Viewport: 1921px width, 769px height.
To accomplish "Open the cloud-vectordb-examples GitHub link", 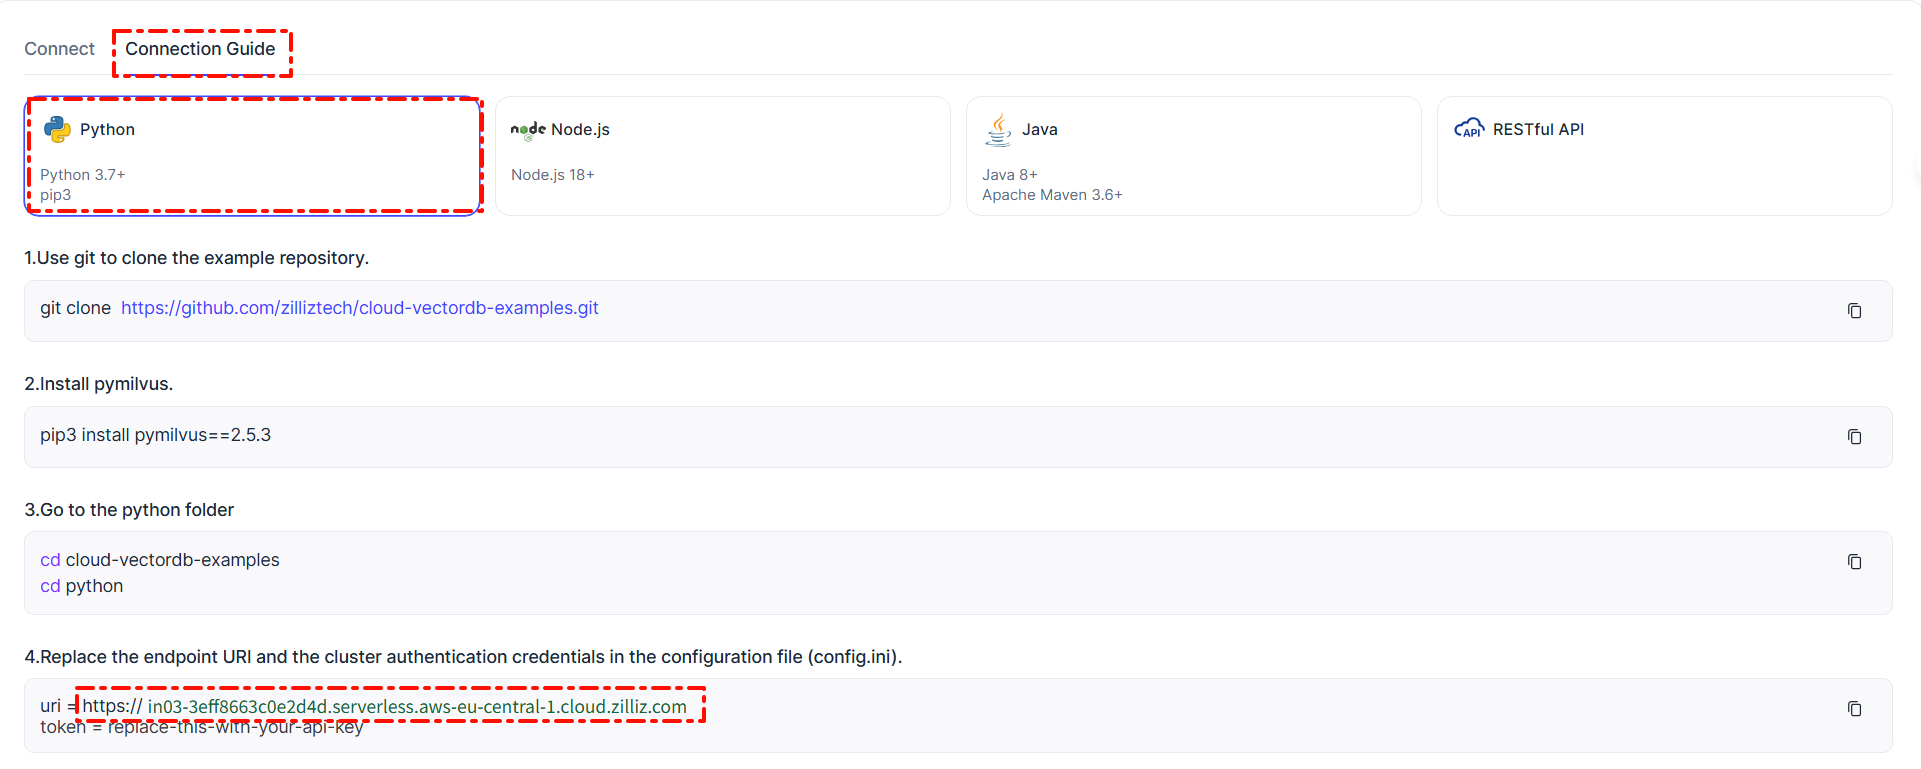I will click(360, 308).
